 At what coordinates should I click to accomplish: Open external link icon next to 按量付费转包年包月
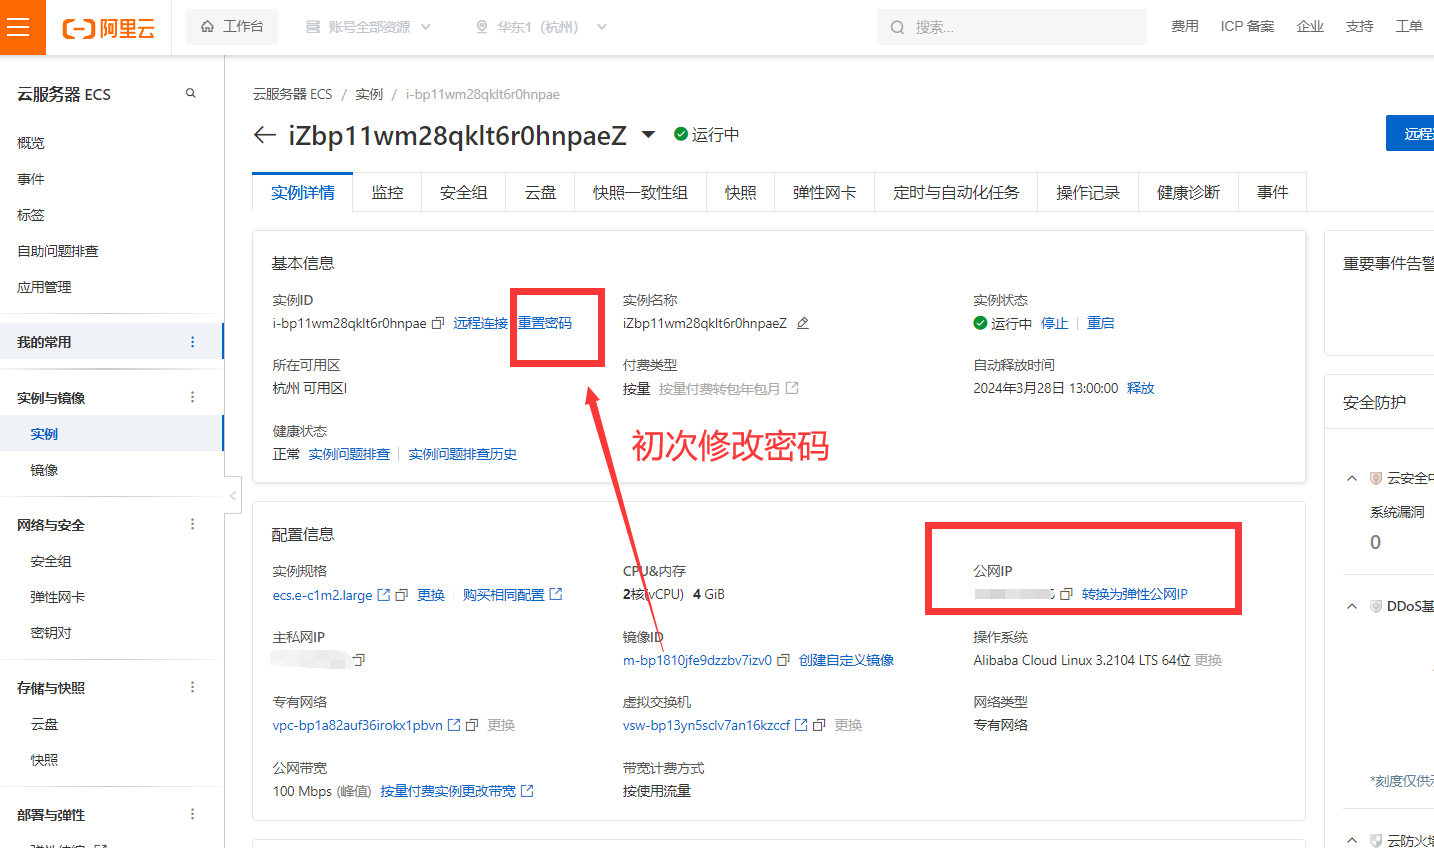[792, 388]
